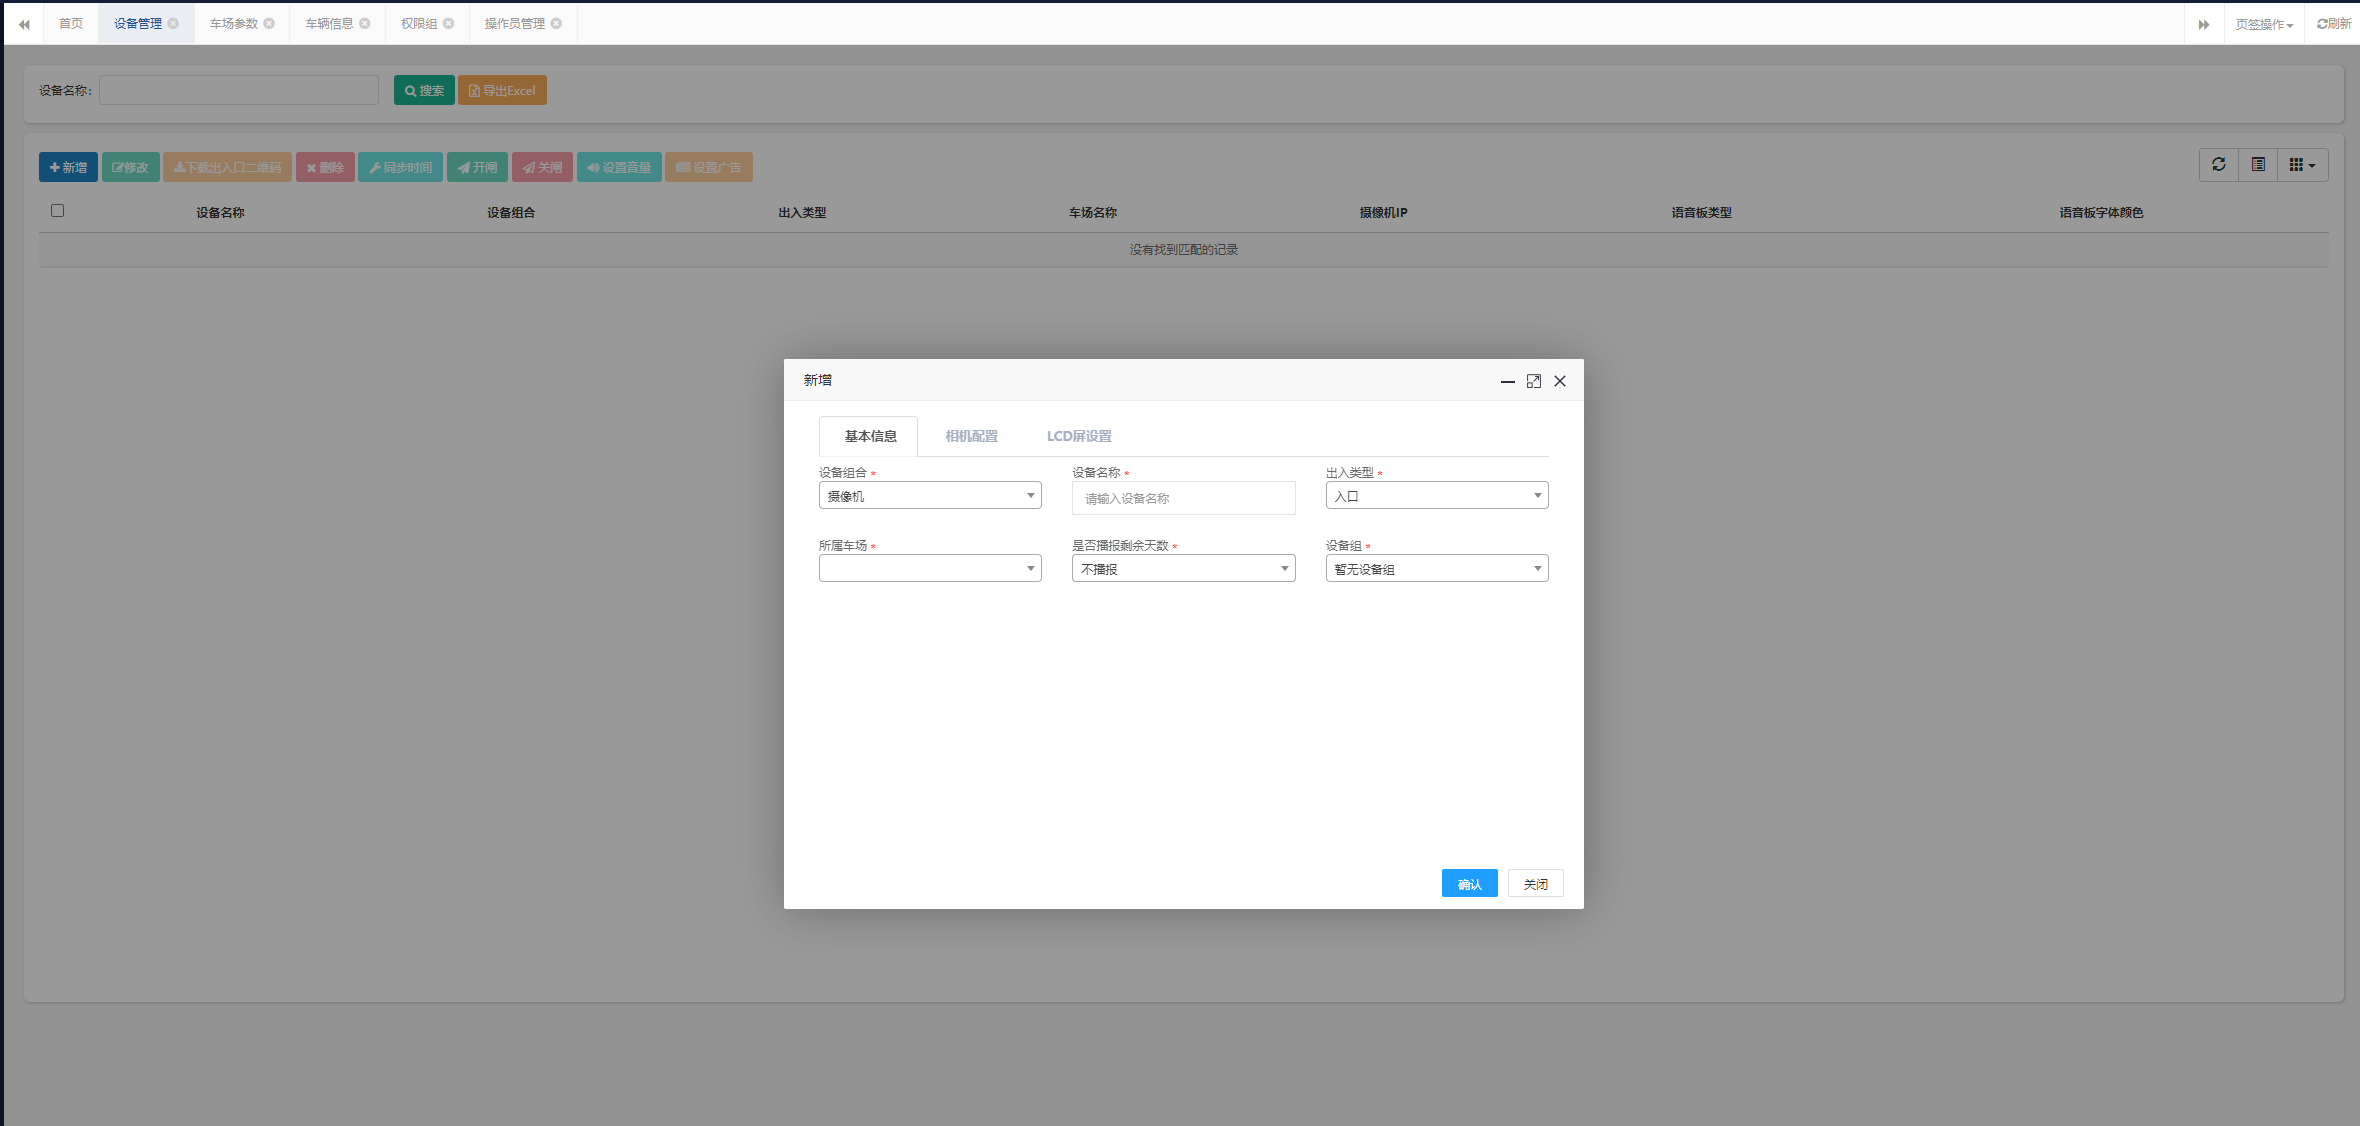Click the 修改 toolbar button

tap(130, 167)
